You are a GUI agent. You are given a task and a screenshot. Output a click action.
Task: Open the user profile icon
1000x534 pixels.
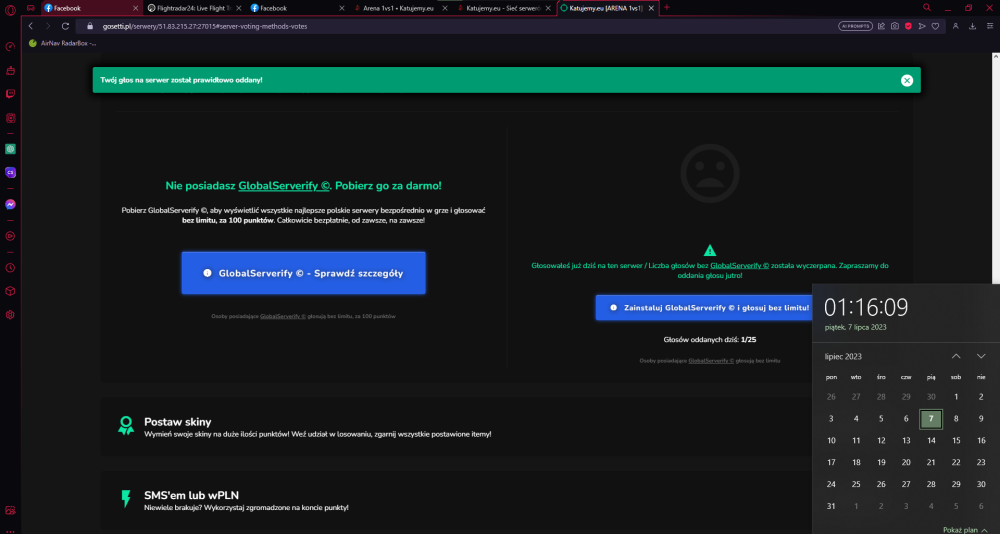[x=955, y=26]
